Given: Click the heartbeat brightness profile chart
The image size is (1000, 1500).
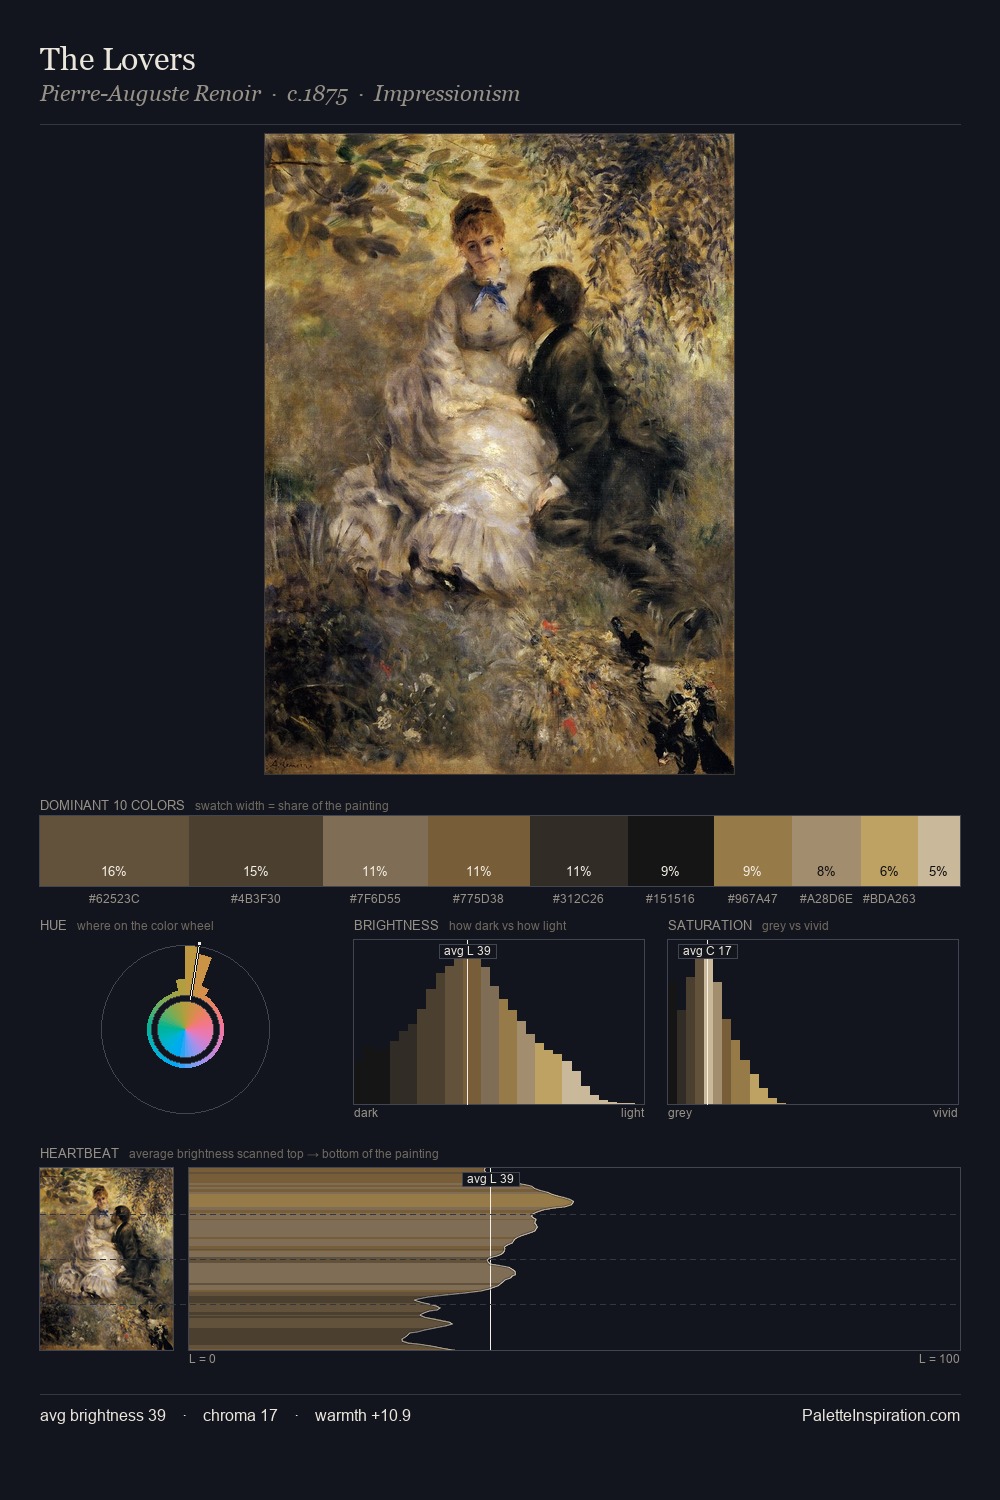Looking at the screenshot, I should click(574, 1259).
